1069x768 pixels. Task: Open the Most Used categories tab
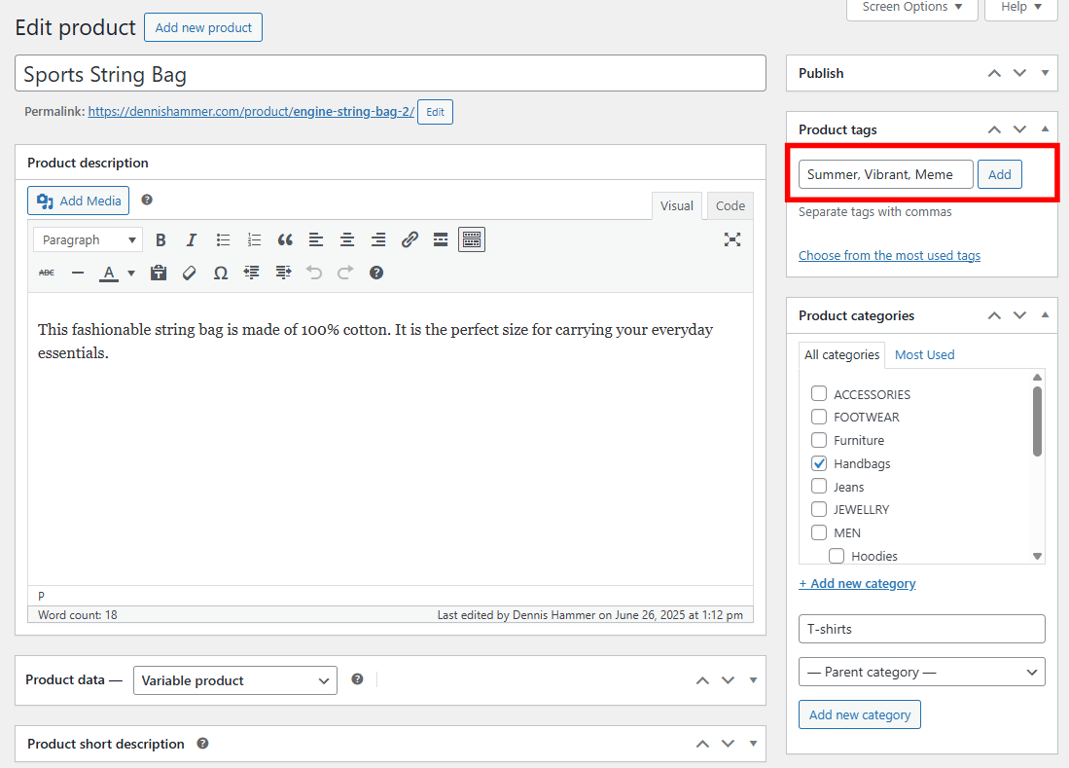coord(924,354)
